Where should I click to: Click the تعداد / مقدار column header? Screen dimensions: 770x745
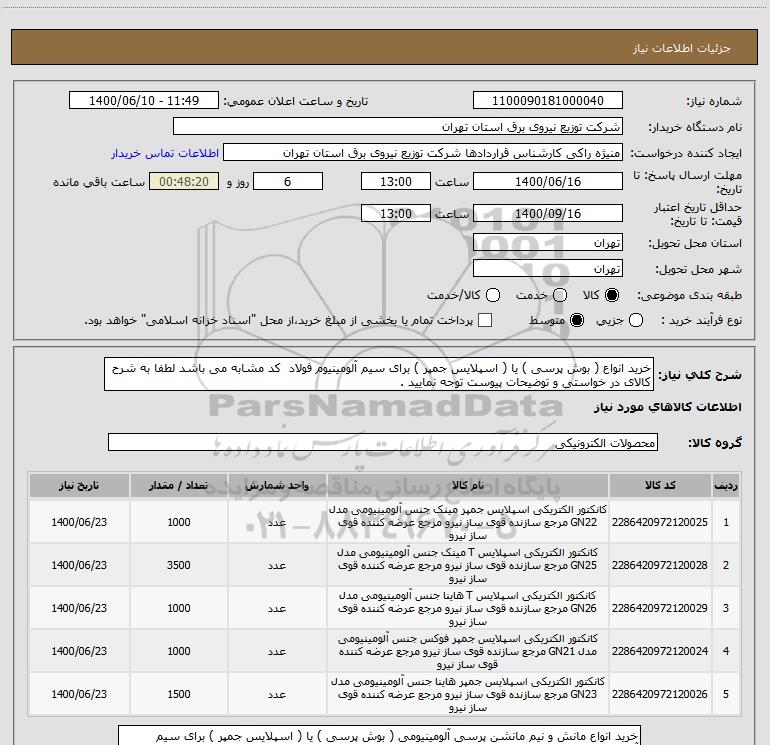pyautogui.click(x=179, y=486)
